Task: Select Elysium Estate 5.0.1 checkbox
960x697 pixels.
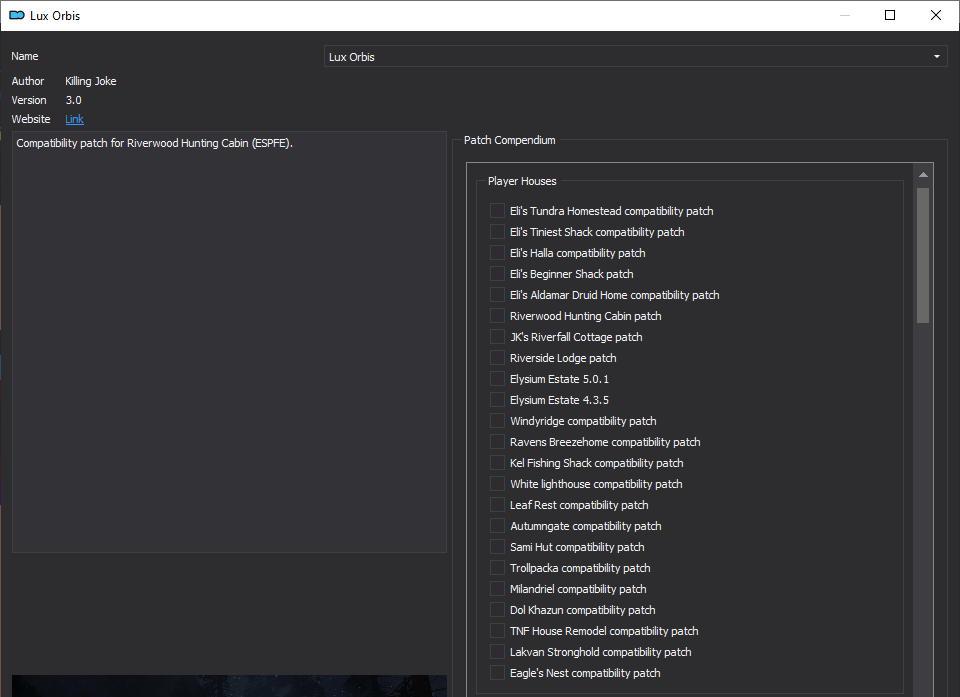Action: point(497,379)
